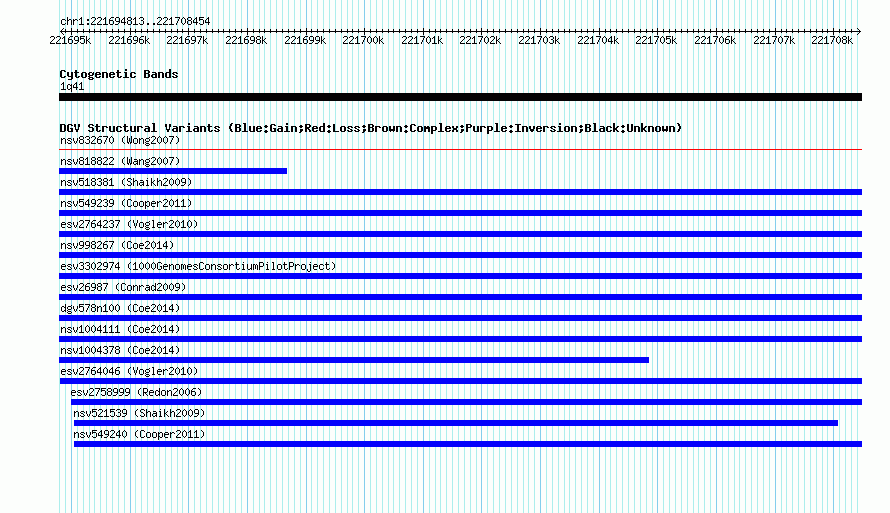Click the 221706k ruler position
Viewport: 890px width, 513px height.
(715, 40)
